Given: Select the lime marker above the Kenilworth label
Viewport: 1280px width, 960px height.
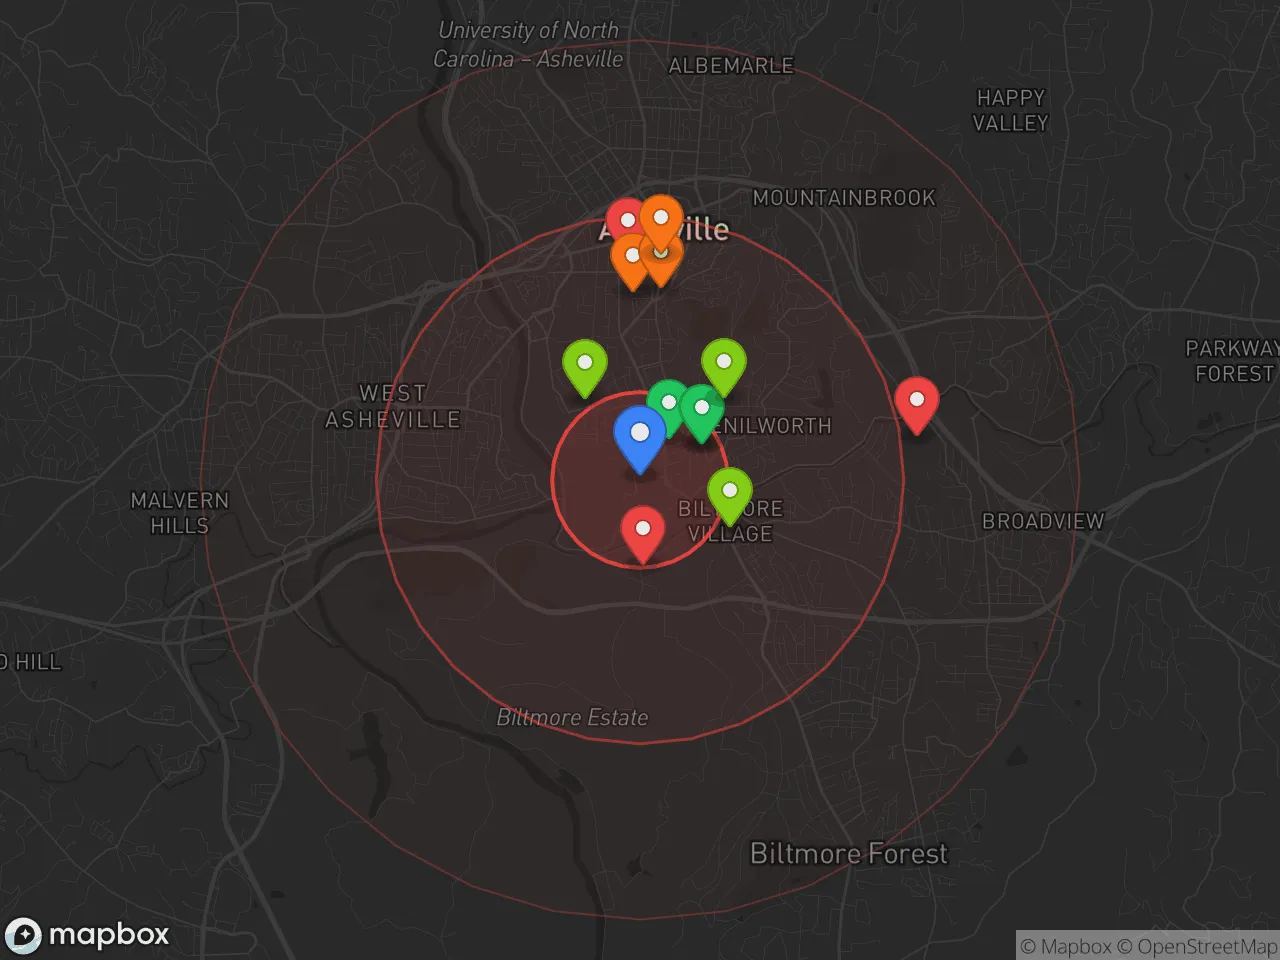Looking at the screenshot, I should pyautogui.click(x=724, y=364).
